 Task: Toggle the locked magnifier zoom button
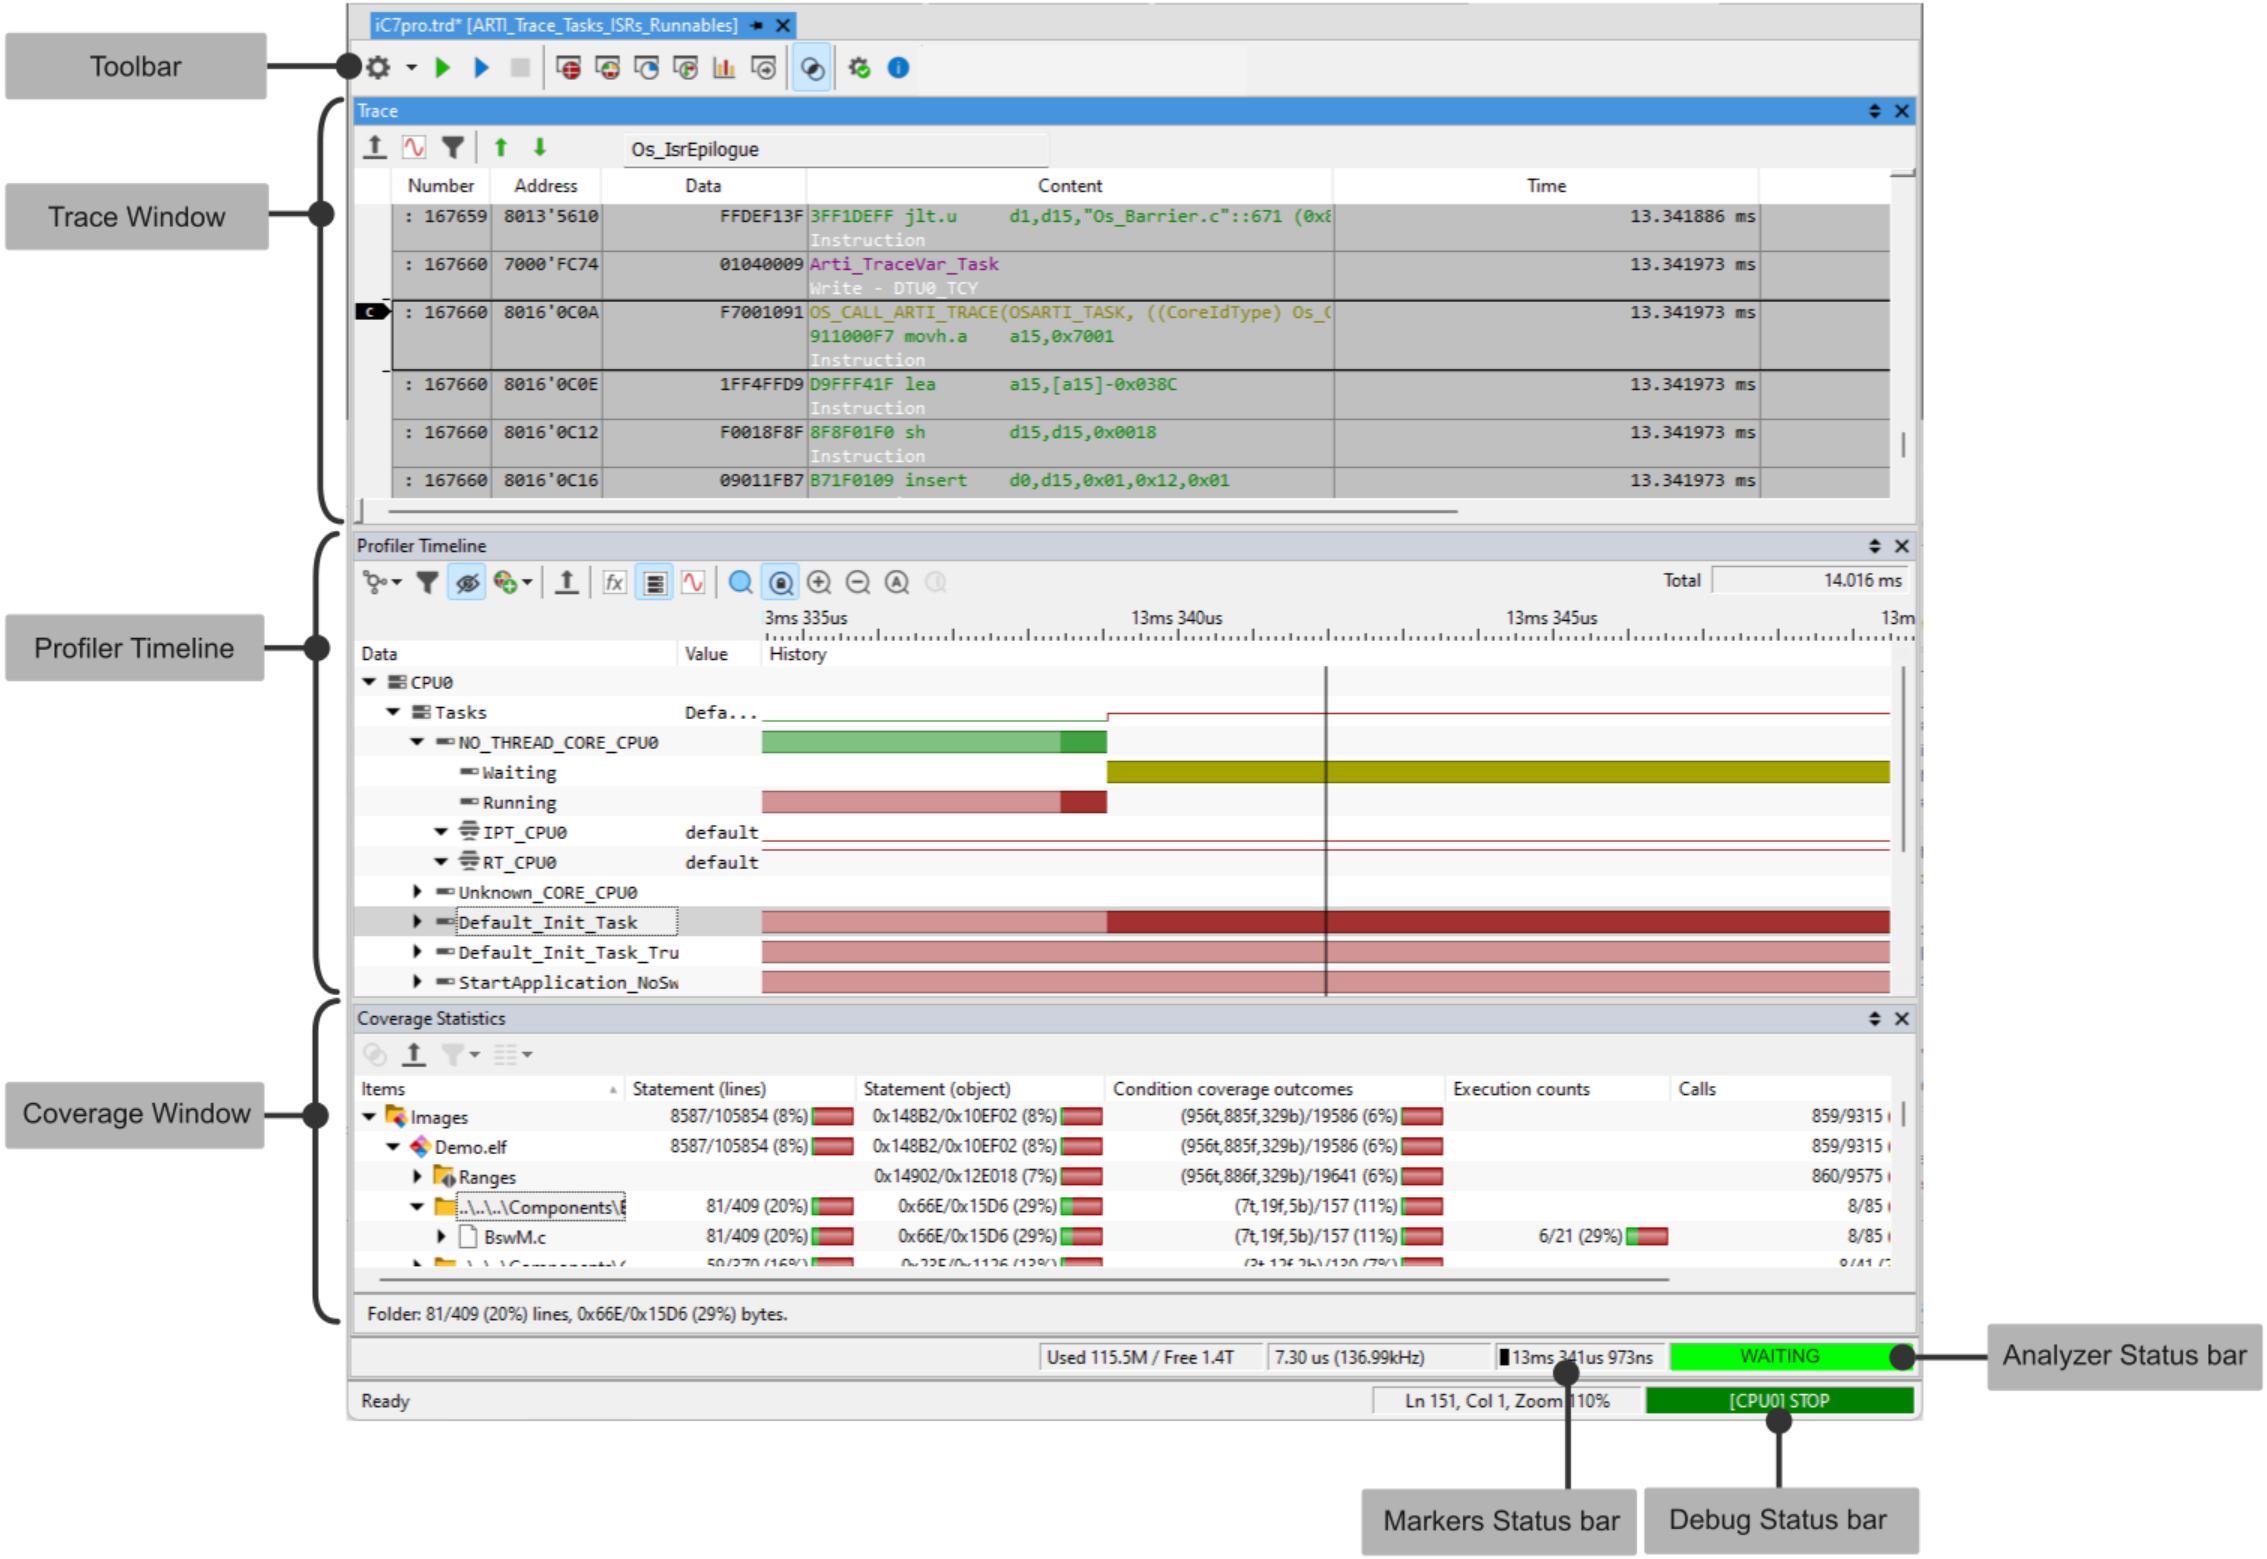coord(780,582)
